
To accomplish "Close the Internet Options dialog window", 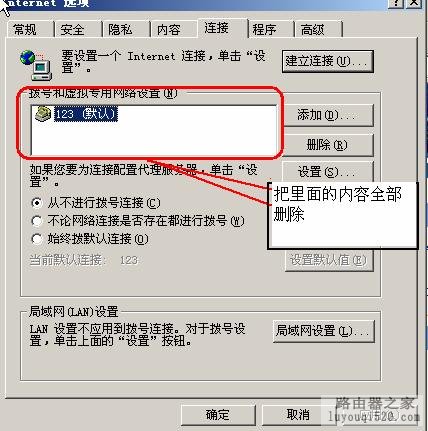I will tap(415, 3).
